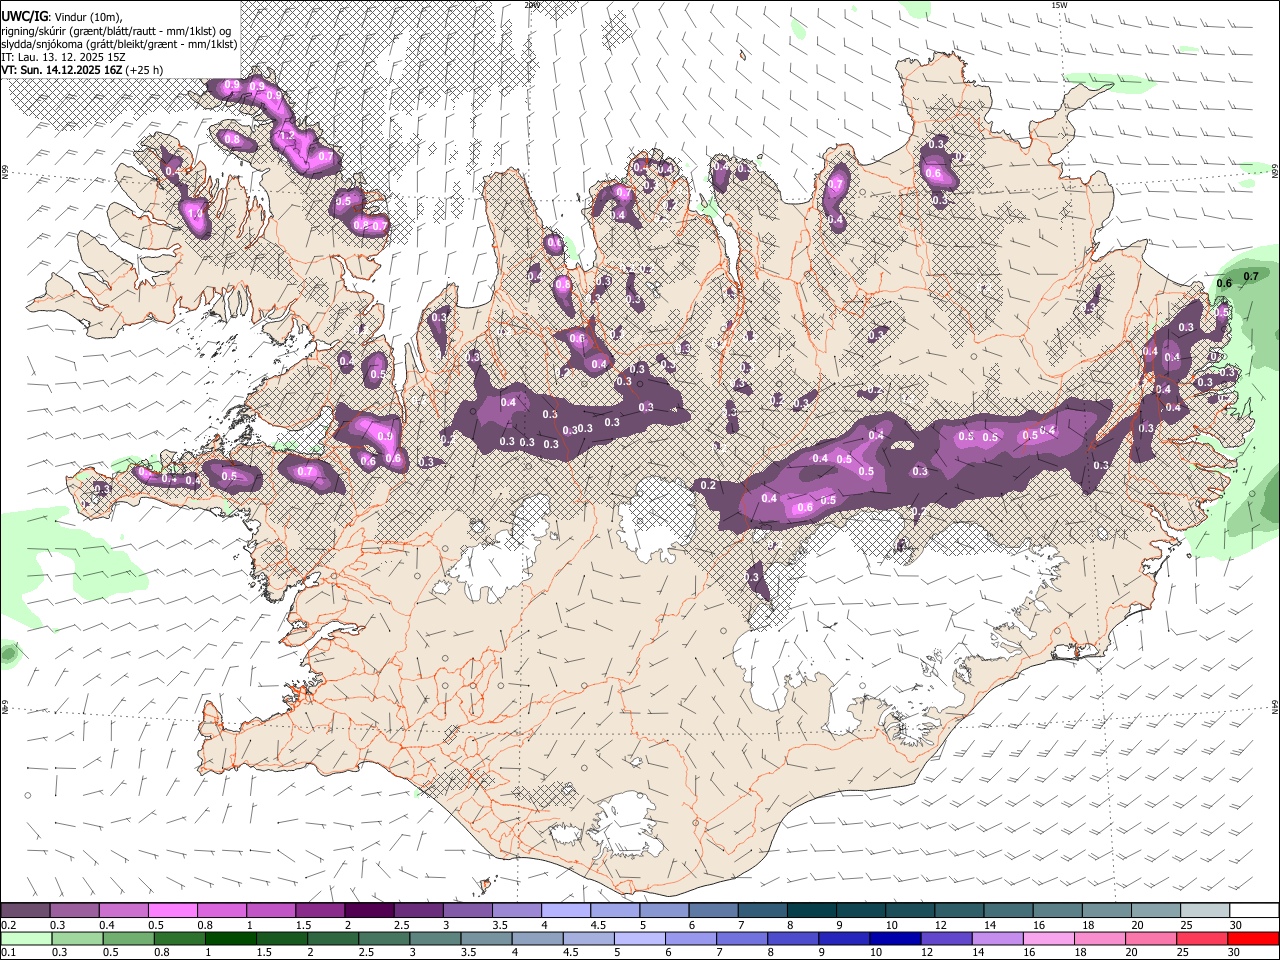1280x960 pixels.
Task: Click the snow legend swatch for 0.8–1
Action: tap(222, 911)
